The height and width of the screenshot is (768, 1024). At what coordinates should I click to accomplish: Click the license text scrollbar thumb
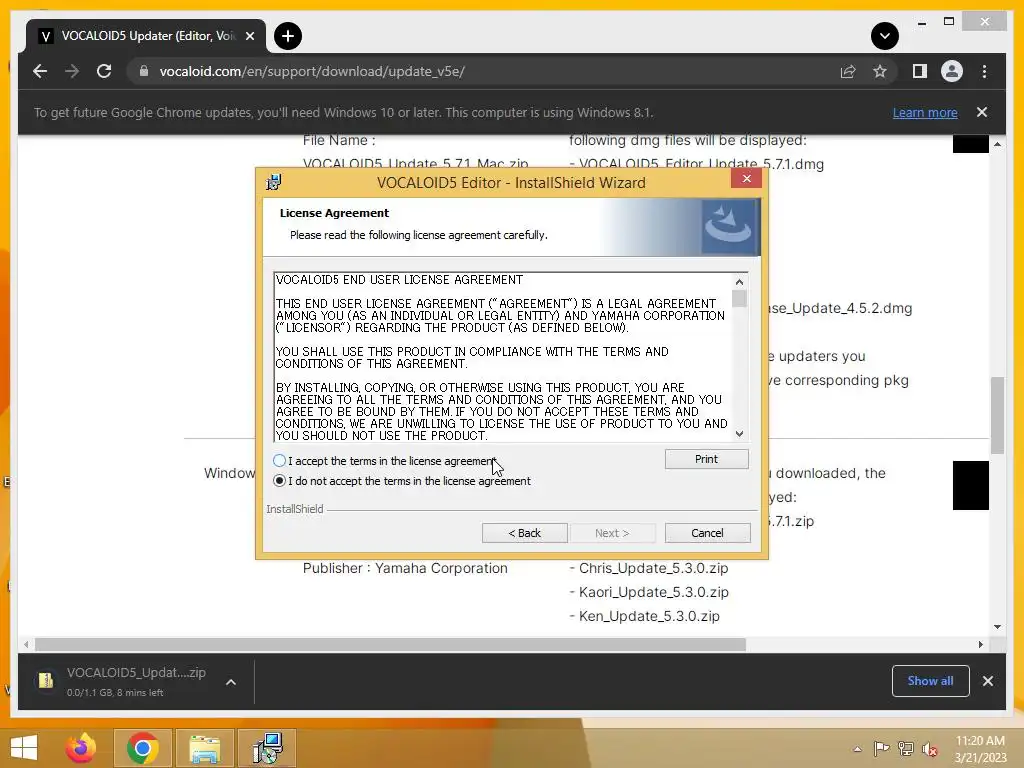click(x=739, y=298)
